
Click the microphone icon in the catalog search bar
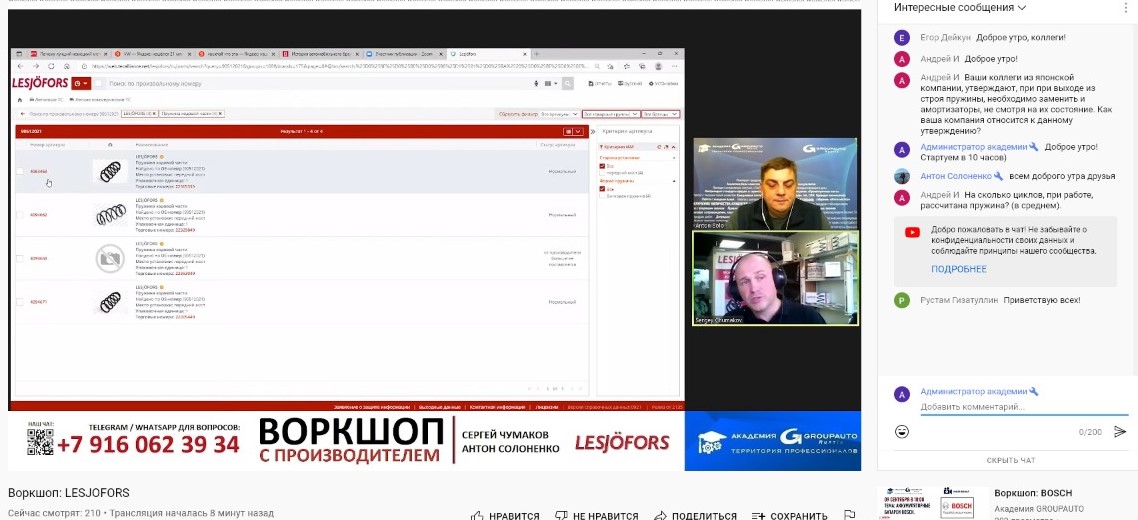point(536,84)
